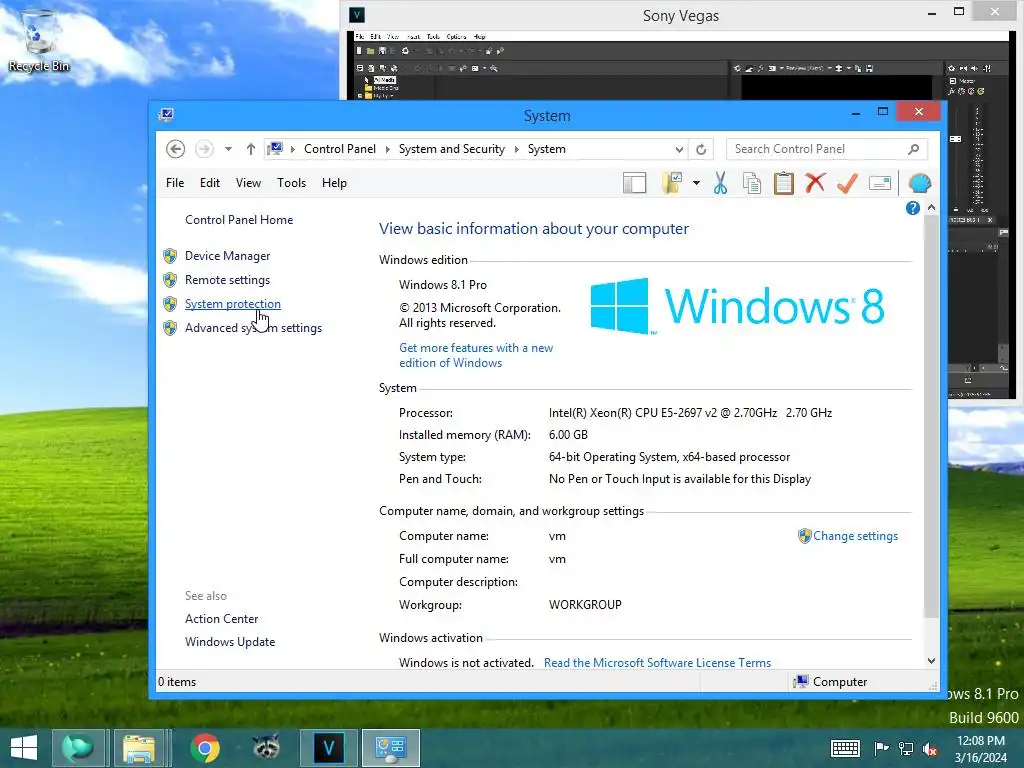This screenshot has width=1024, height=768.
Task: Open Action Center under See also
Action: pyautogui.click(x=221, y=618)
